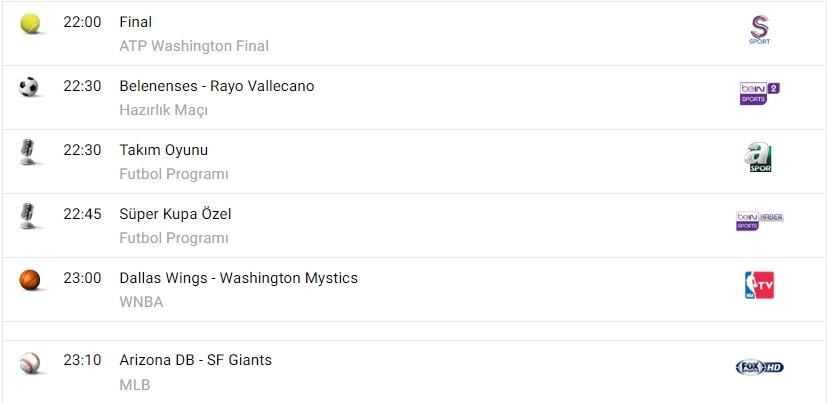This screenshot has height=403, width=827.
Task: Open the beIN Sports 2 channel logo
Action: (759, 94)
